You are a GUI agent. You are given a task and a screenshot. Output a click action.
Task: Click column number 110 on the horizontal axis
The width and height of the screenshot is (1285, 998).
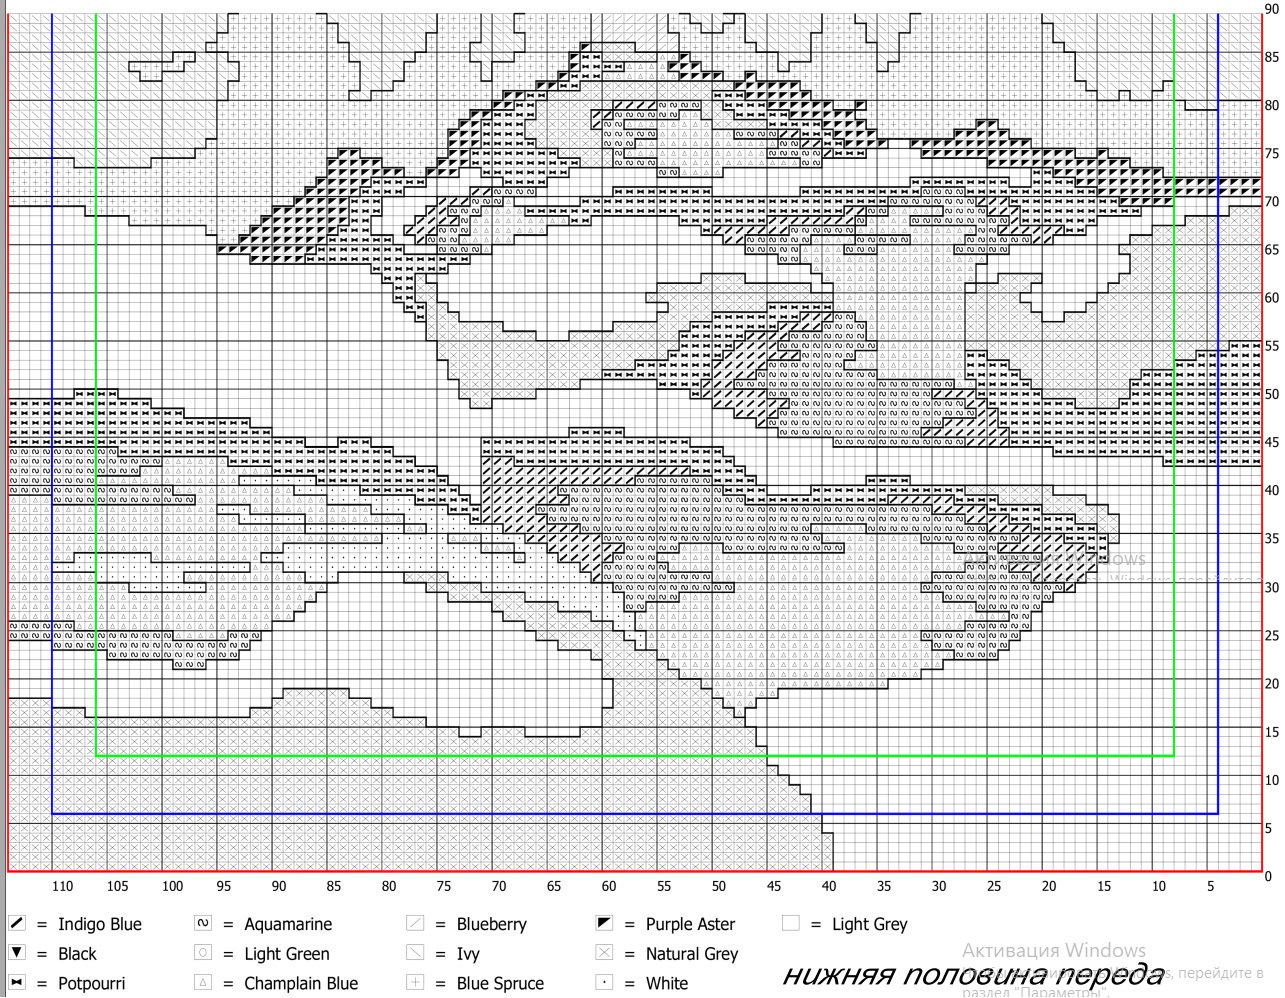(62, 886)
